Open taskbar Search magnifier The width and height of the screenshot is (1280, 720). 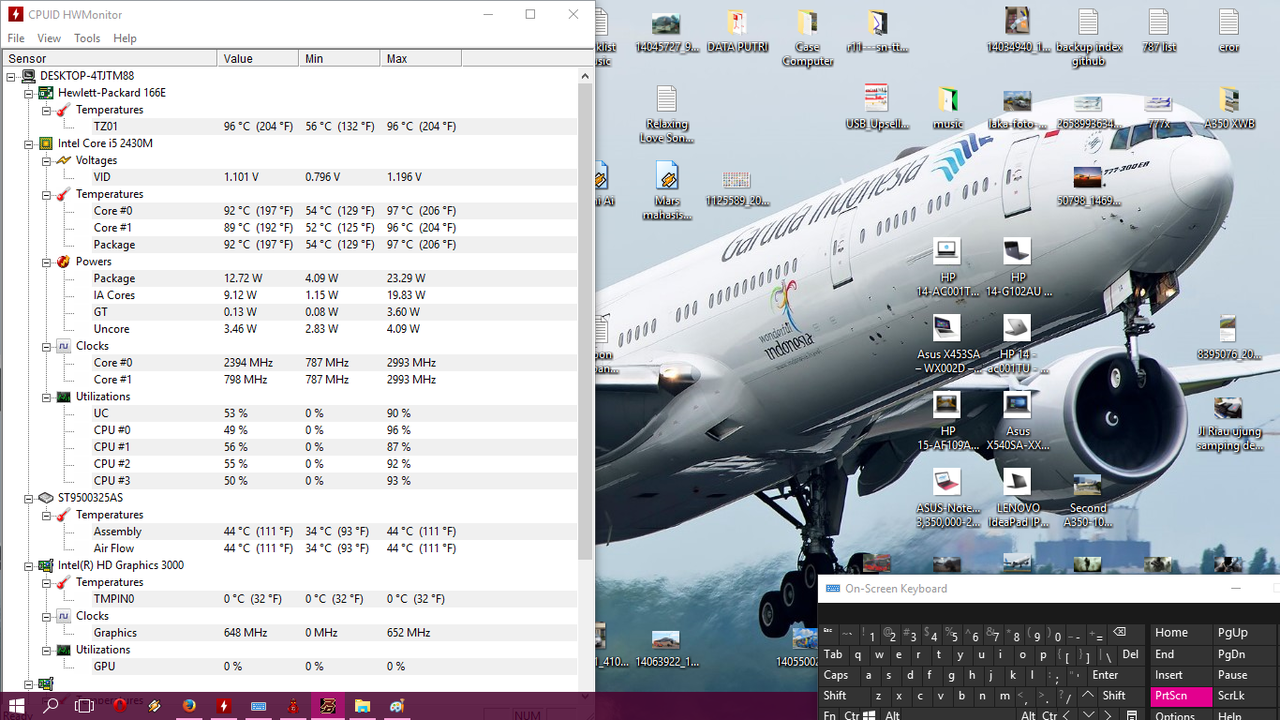point(50,706)
